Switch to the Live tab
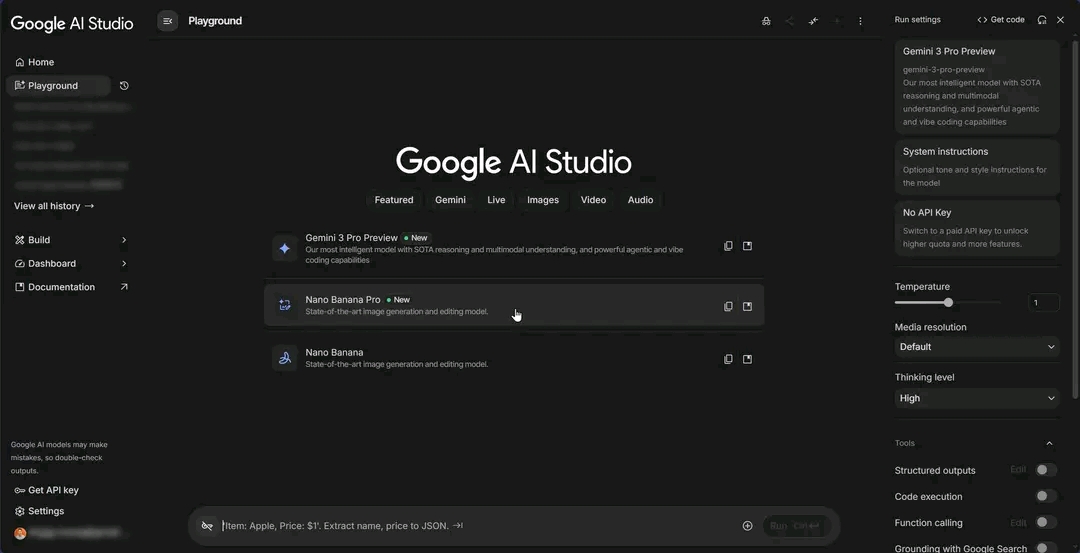The width and height of the screenshot is (1080, 553). point(496,200)
